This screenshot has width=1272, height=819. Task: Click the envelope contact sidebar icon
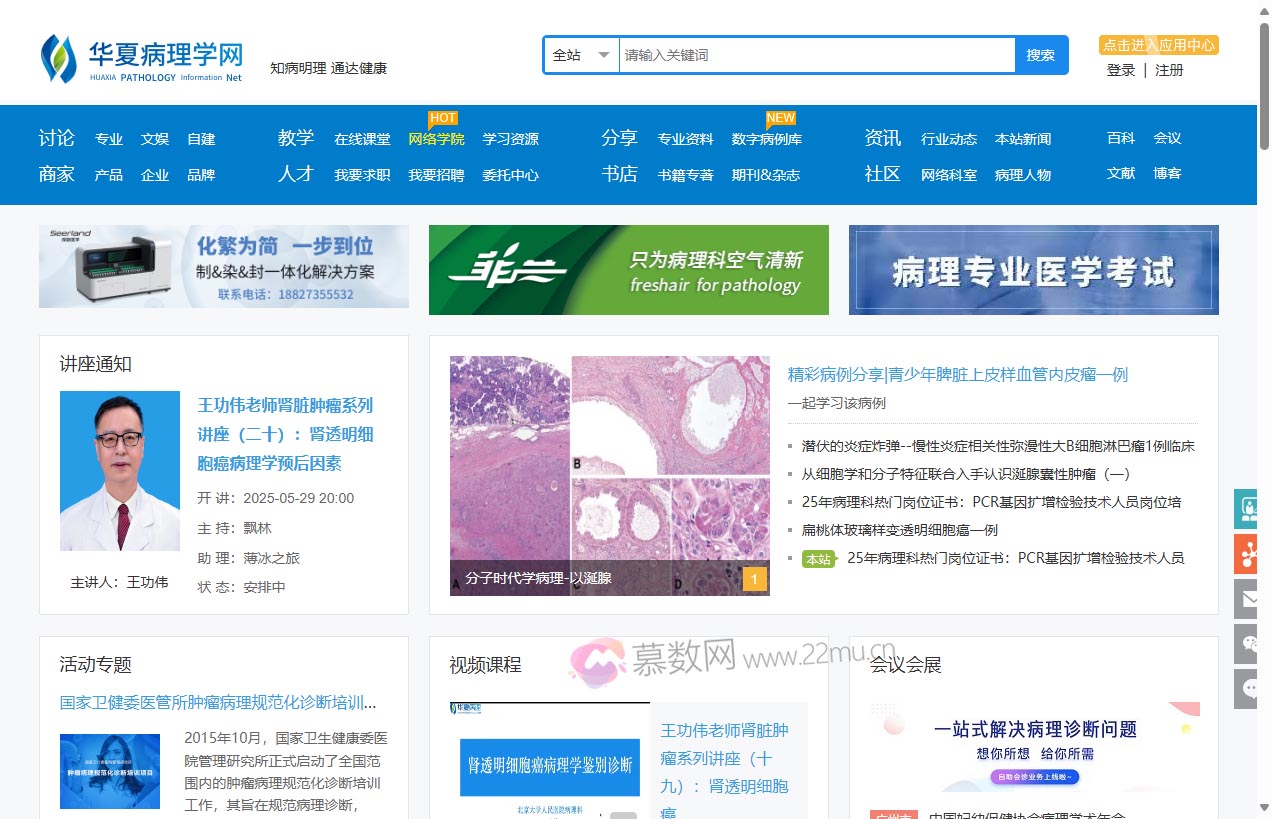1246,599
